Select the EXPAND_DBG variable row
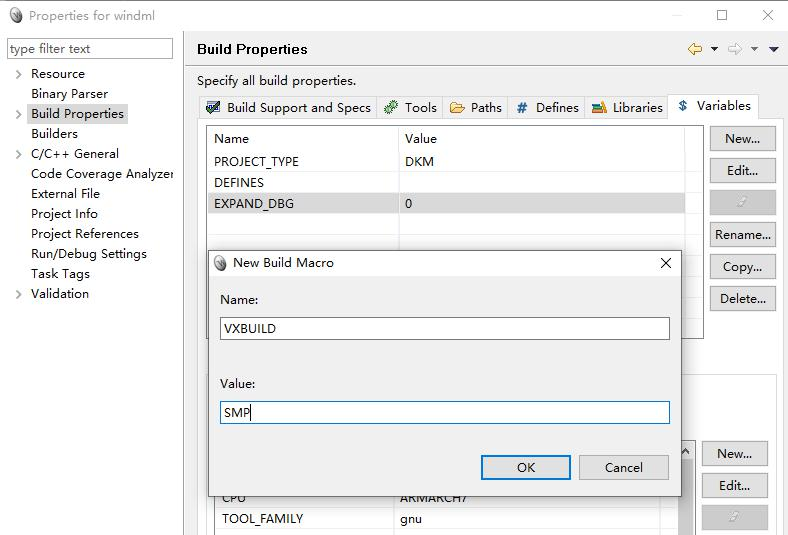Viewport: 788px width, 535px height. point(446,203)
